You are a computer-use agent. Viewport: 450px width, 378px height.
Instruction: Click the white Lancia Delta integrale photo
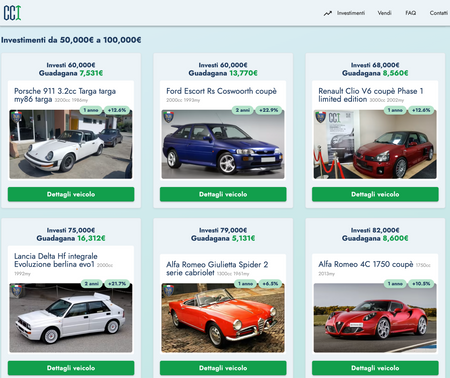71,318
